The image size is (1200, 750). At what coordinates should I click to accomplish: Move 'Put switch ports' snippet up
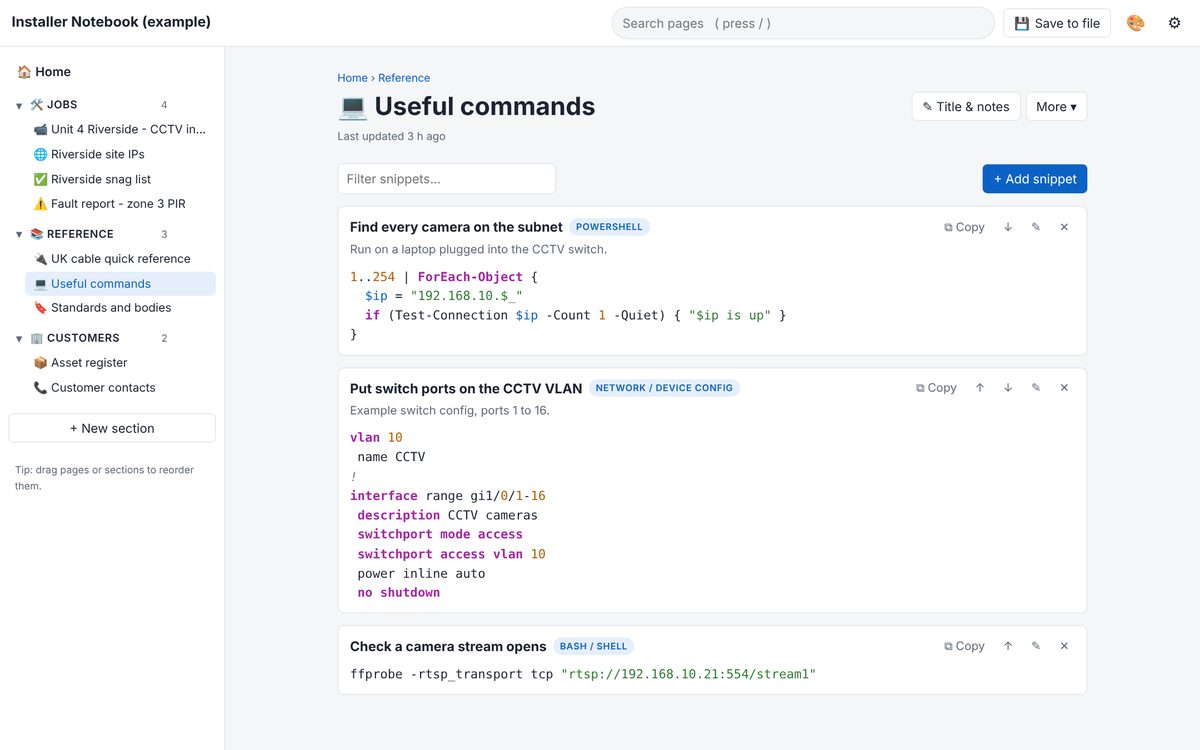(x=980, y=388)
